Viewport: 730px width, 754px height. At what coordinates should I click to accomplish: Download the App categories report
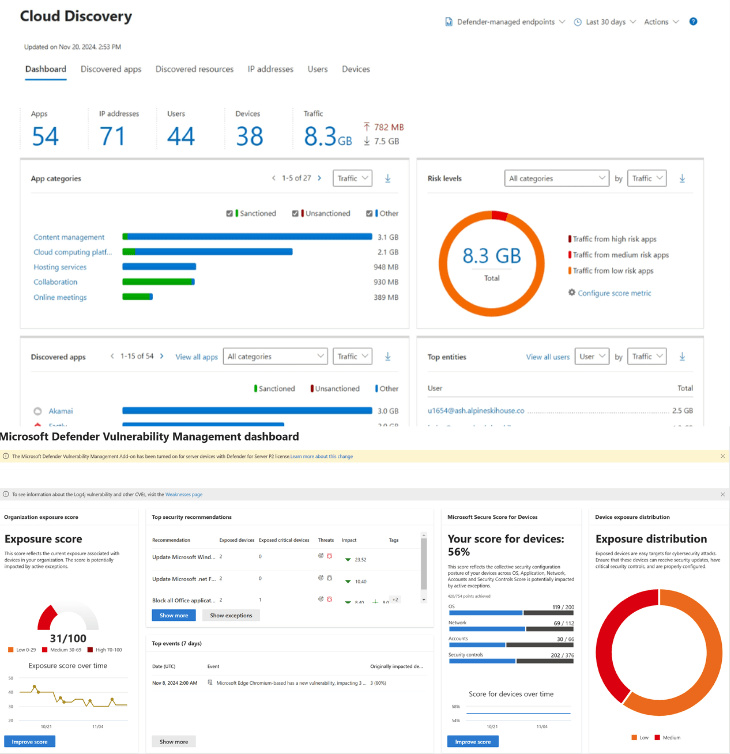click(x=388, y=178)
